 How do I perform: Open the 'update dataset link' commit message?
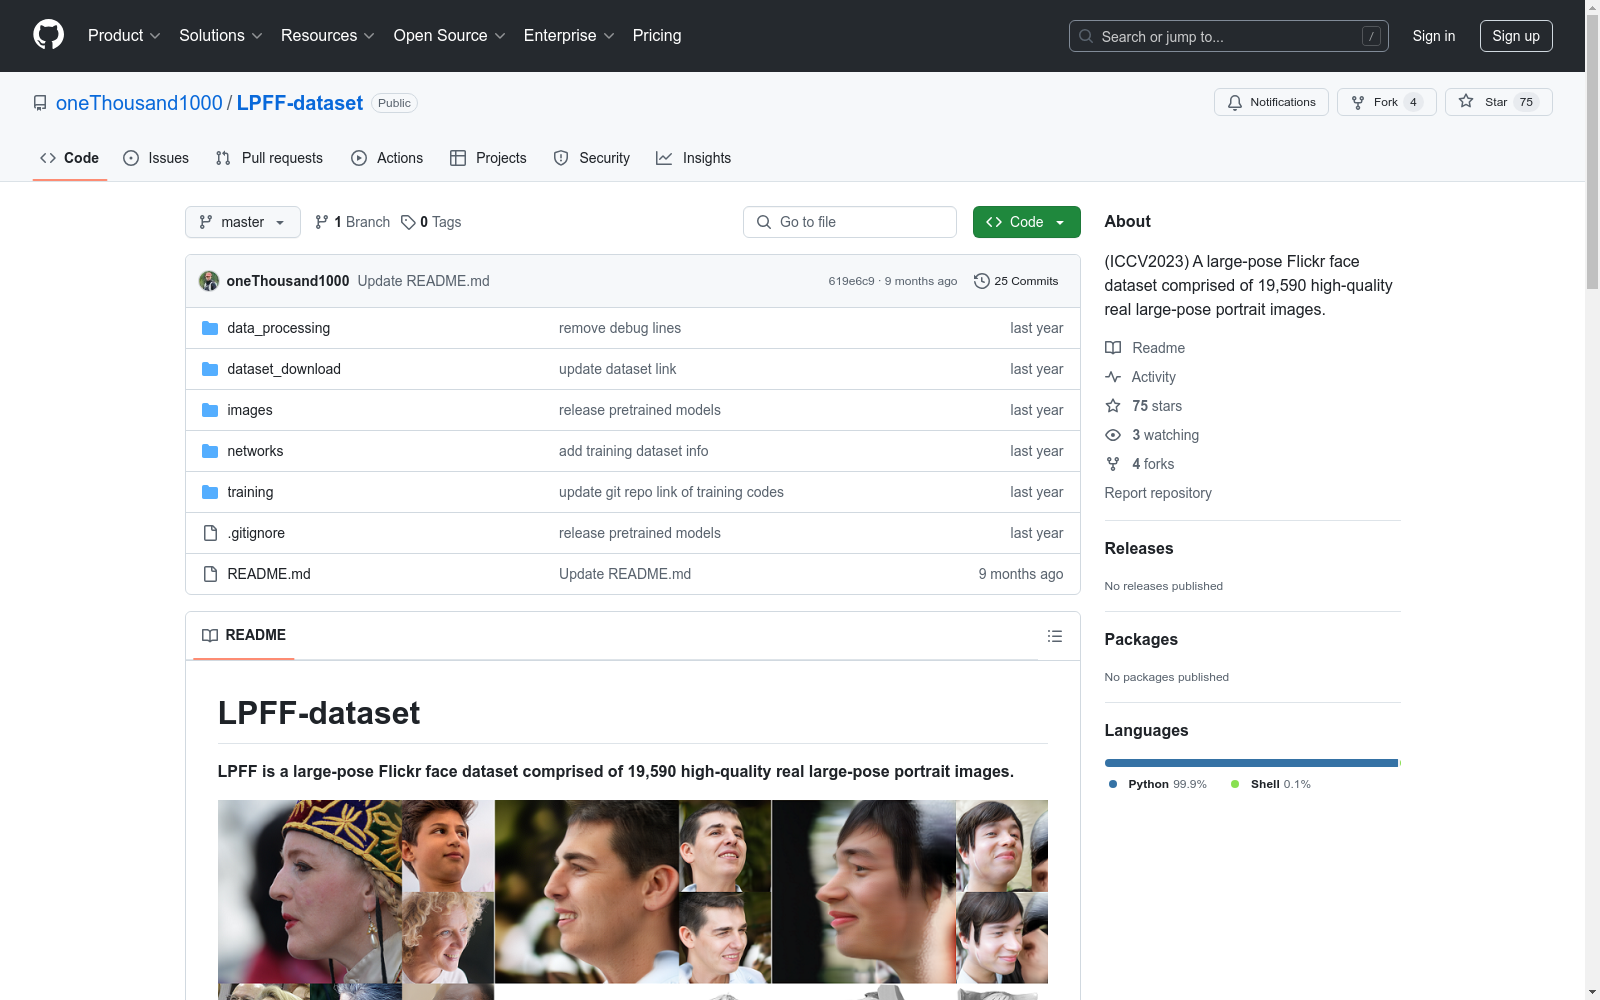coord(617,369)
